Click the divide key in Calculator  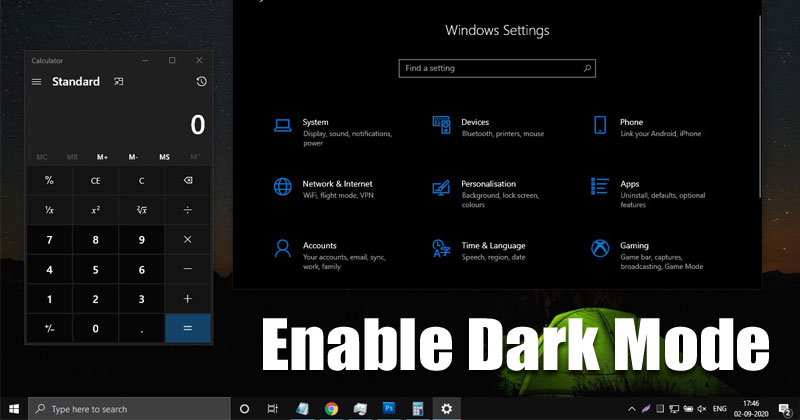188,210
